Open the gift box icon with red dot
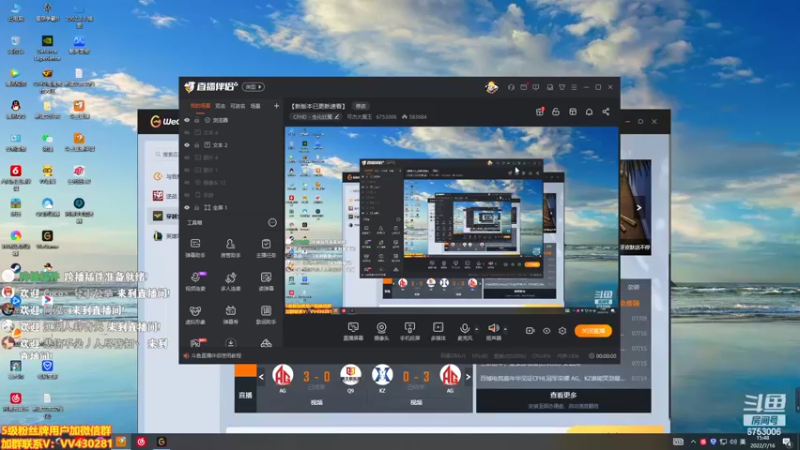The height and width of the screenshot is (450, 800). [x=540, y=112]
